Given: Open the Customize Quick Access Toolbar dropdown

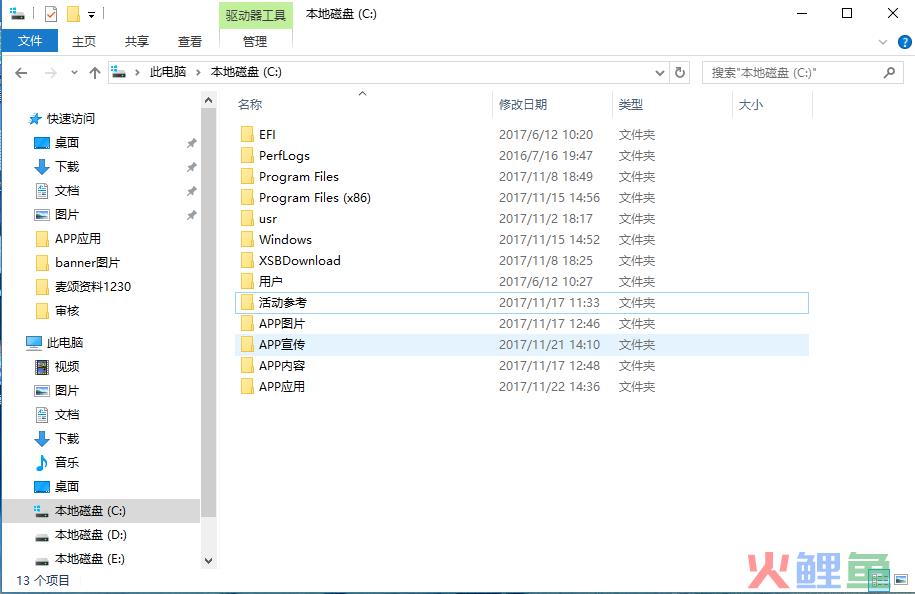Looking at the screenshot, I should coord(92,15).
